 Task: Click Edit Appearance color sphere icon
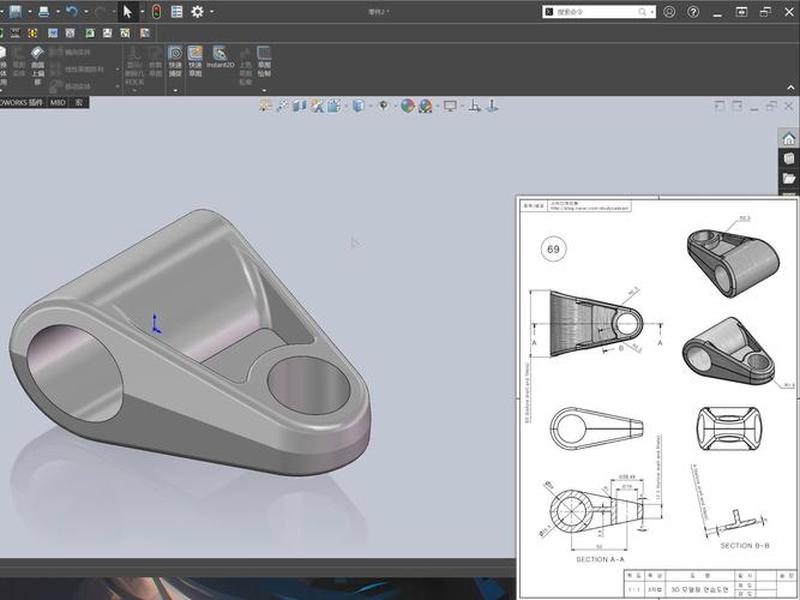click(408, 106)
